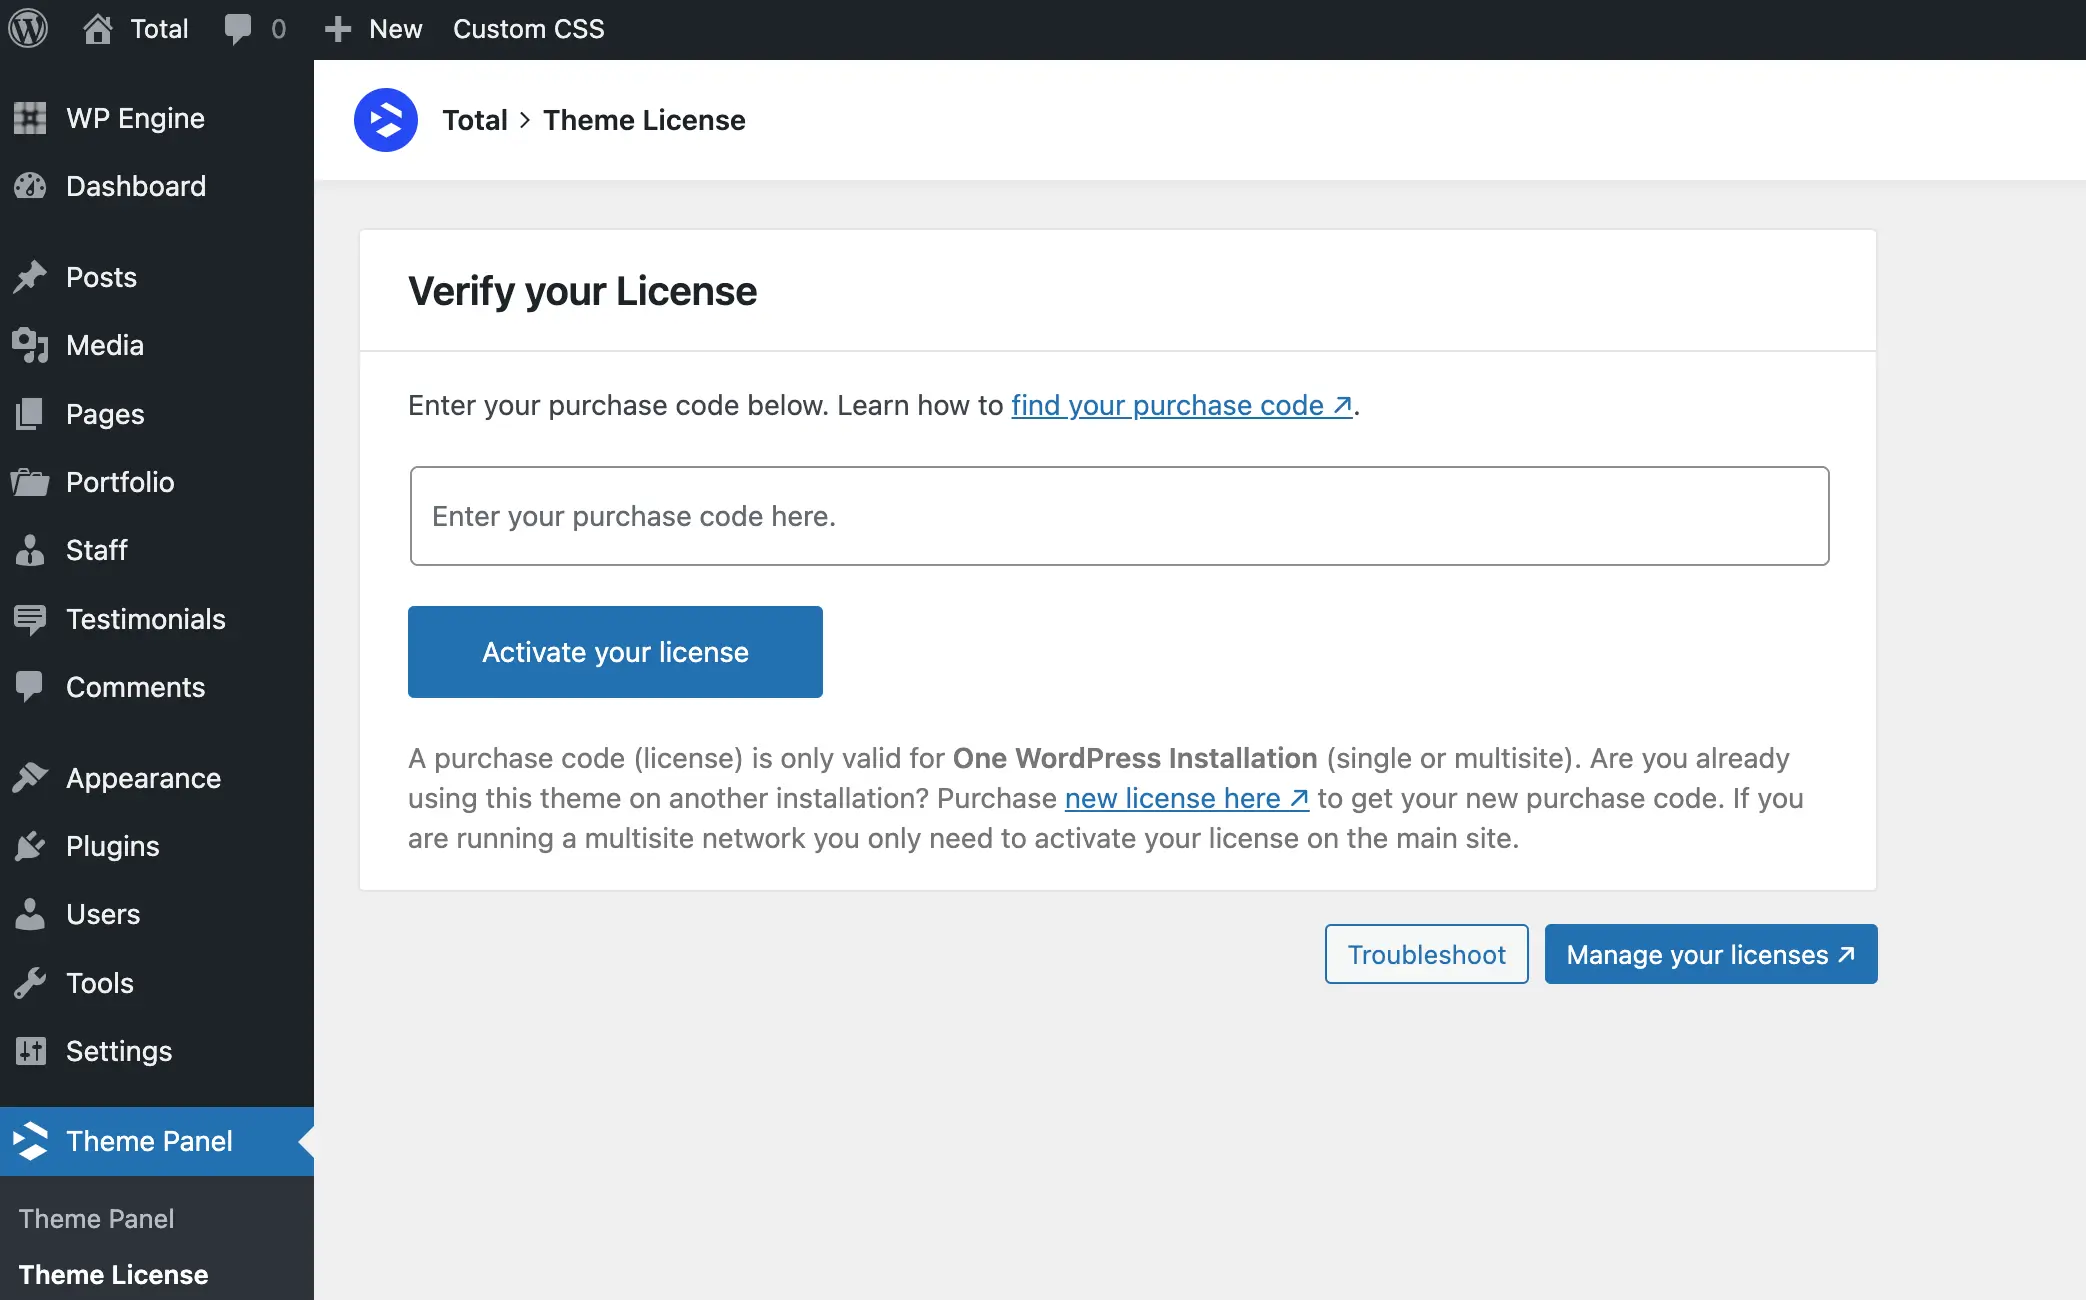Navigate to Dashboard label

(136, 186)
